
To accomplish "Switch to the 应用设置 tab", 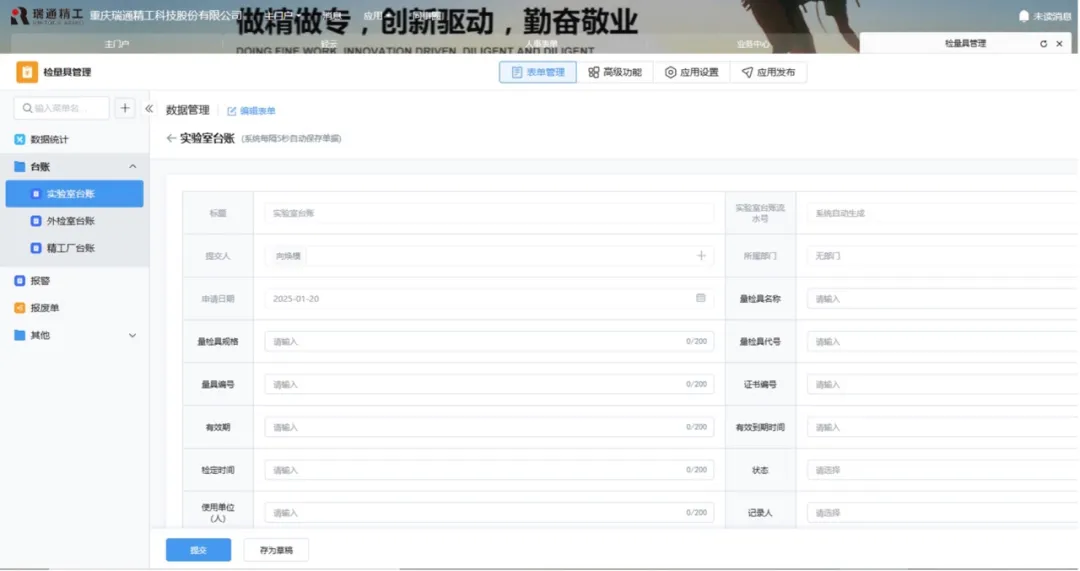I will [692, 72].
